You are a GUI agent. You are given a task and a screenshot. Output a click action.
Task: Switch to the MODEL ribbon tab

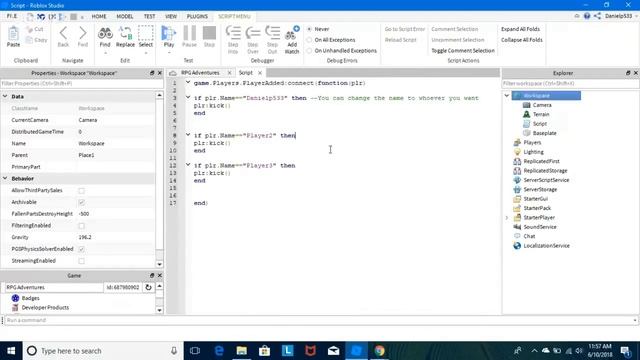[x=125, y=16]
